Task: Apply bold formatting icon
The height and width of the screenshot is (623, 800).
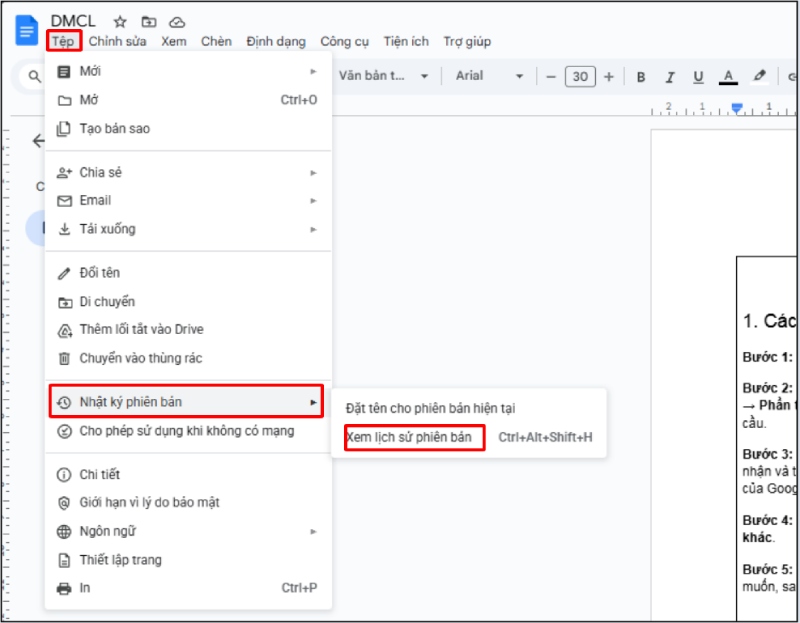Action: point(639,76)
